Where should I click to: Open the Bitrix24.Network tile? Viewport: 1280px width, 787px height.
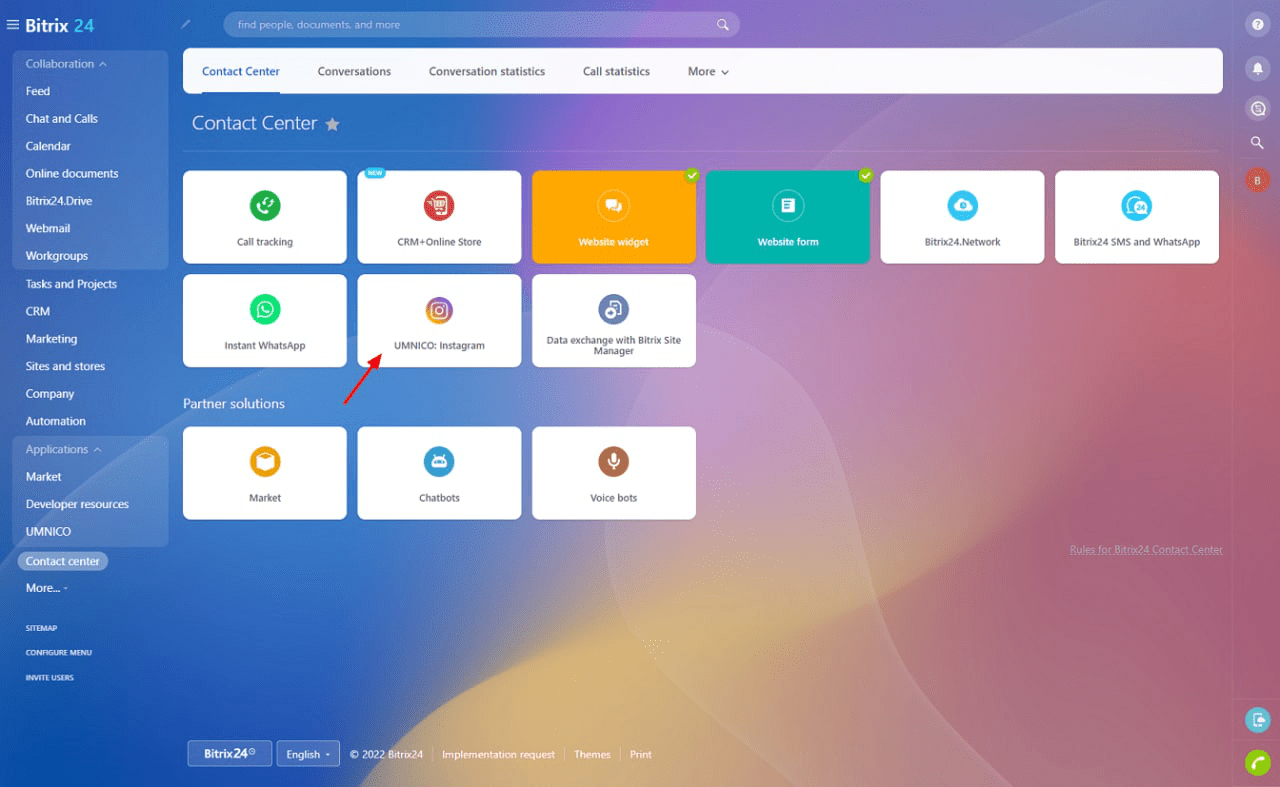pyautogui.click(x=962, y=217)
